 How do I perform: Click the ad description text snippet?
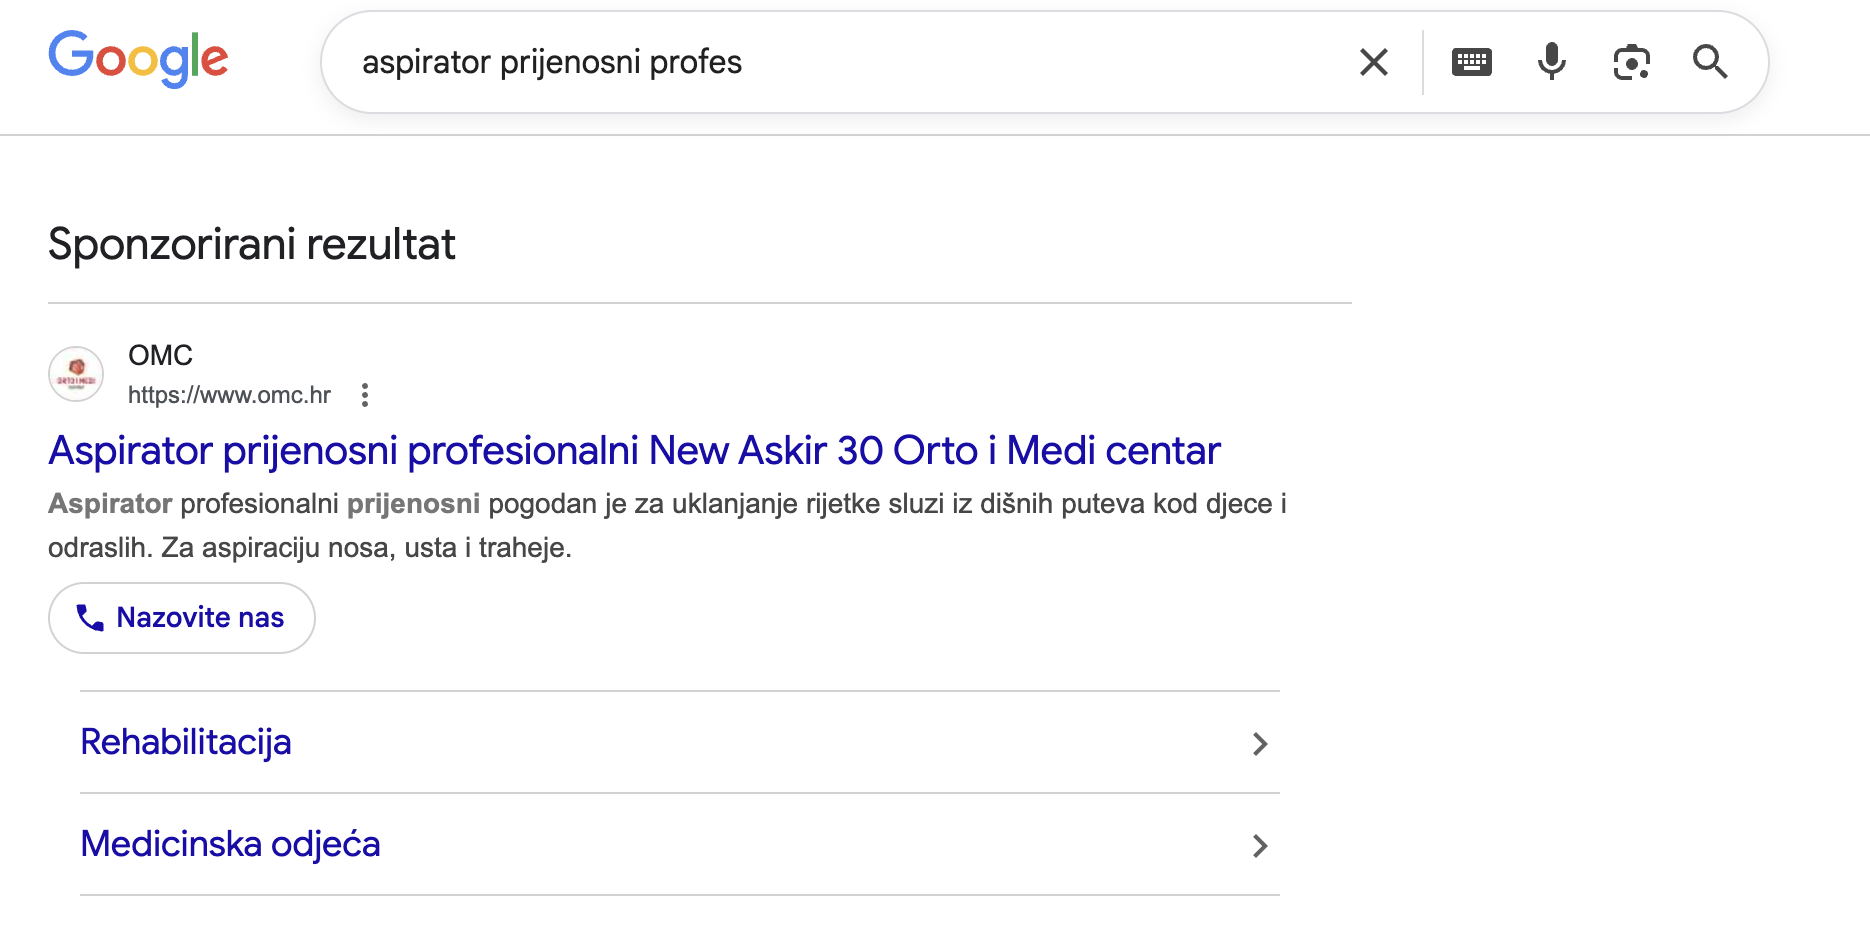click(x=666, y=525)
